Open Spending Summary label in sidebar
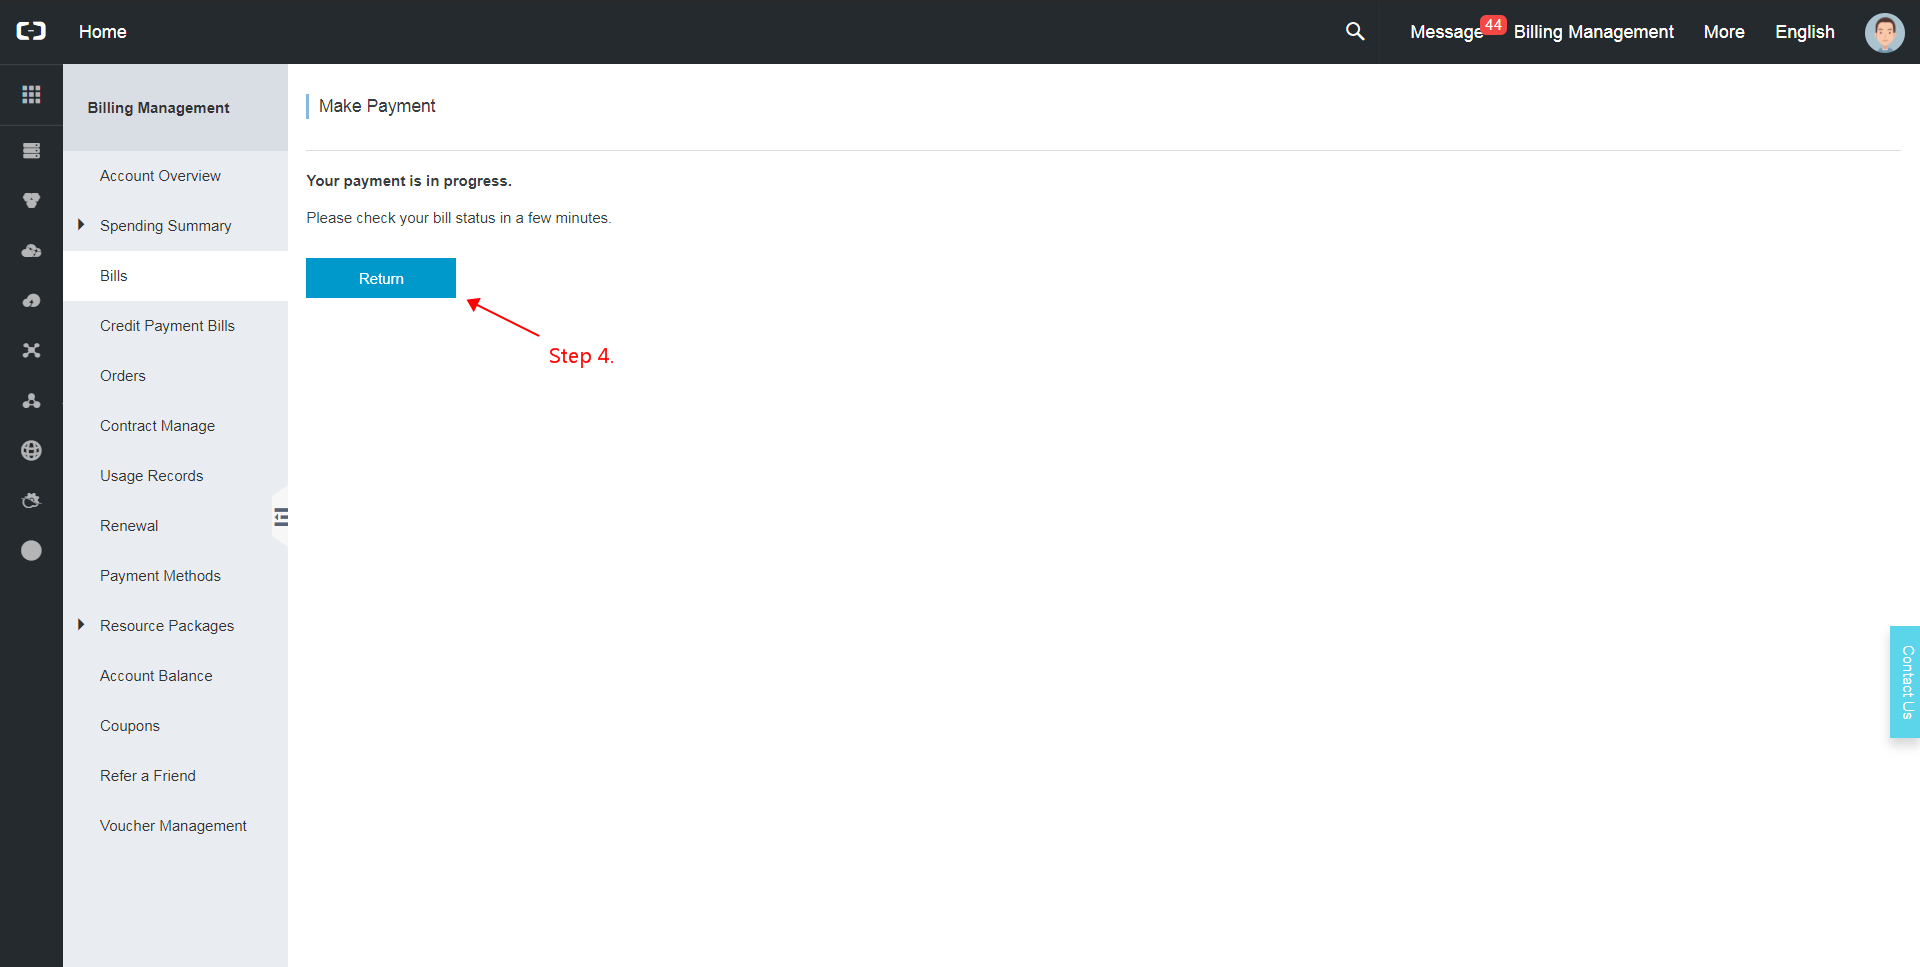This screenshot has width=1920, height=967. click(x=165, y=226)
